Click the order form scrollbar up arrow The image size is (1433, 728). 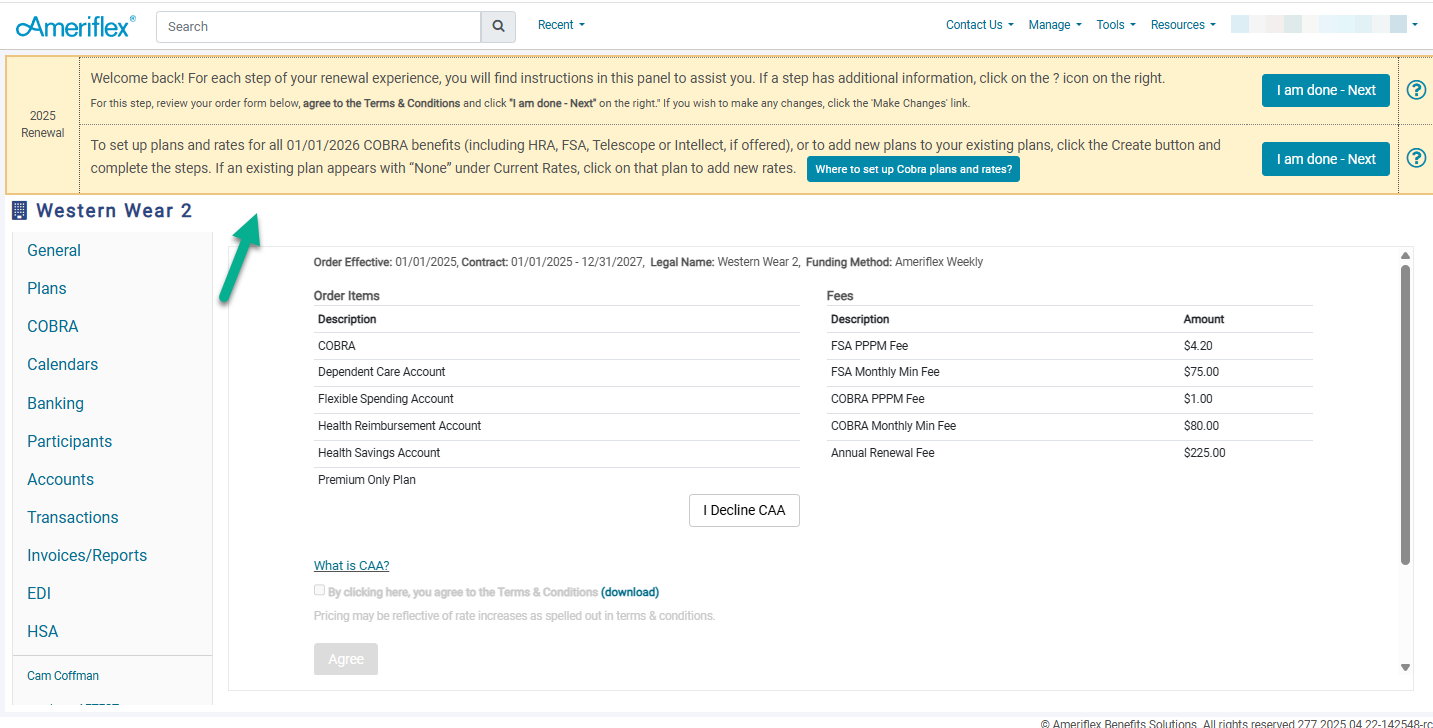pos(1405,256)
